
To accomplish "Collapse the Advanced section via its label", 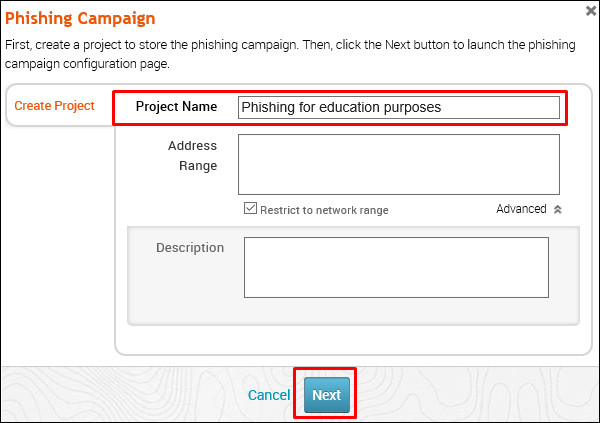I will click(x=521, y=209).
